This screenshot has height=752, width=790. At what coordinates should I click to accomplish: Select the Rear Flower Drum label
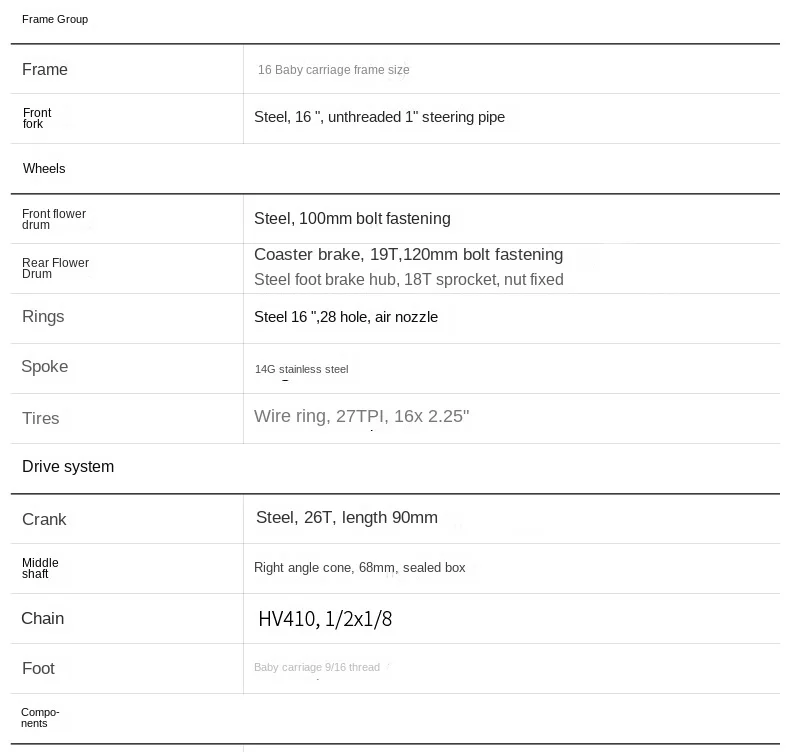(55, 268)
